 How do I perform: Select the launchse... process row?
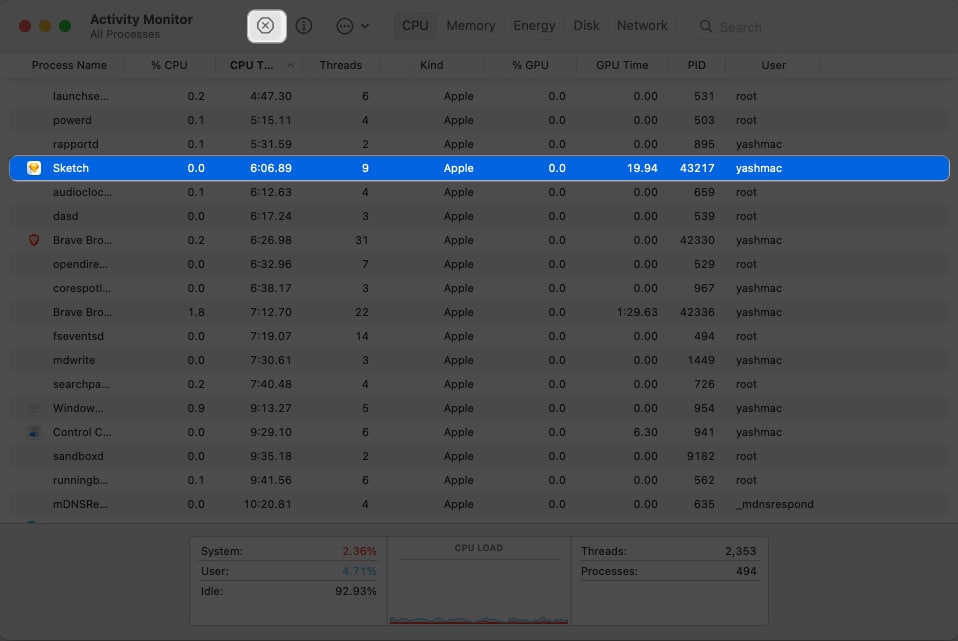tap(479, 97)
